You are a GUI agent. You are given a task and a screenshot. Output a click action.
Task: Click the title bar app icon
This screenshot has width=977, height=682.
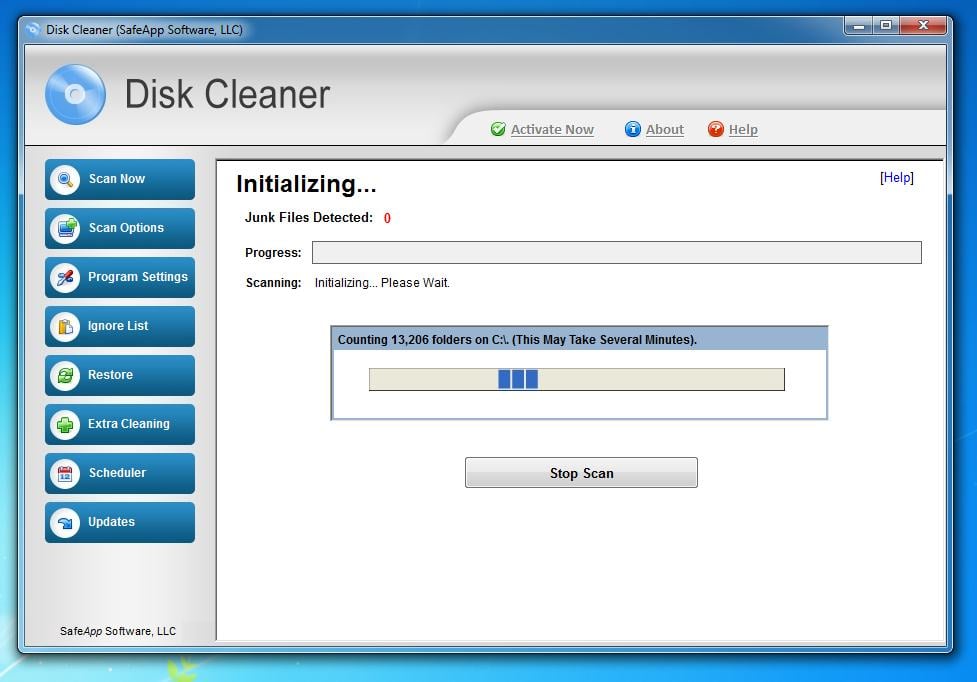pyautogui.click(x=33, y=29)
